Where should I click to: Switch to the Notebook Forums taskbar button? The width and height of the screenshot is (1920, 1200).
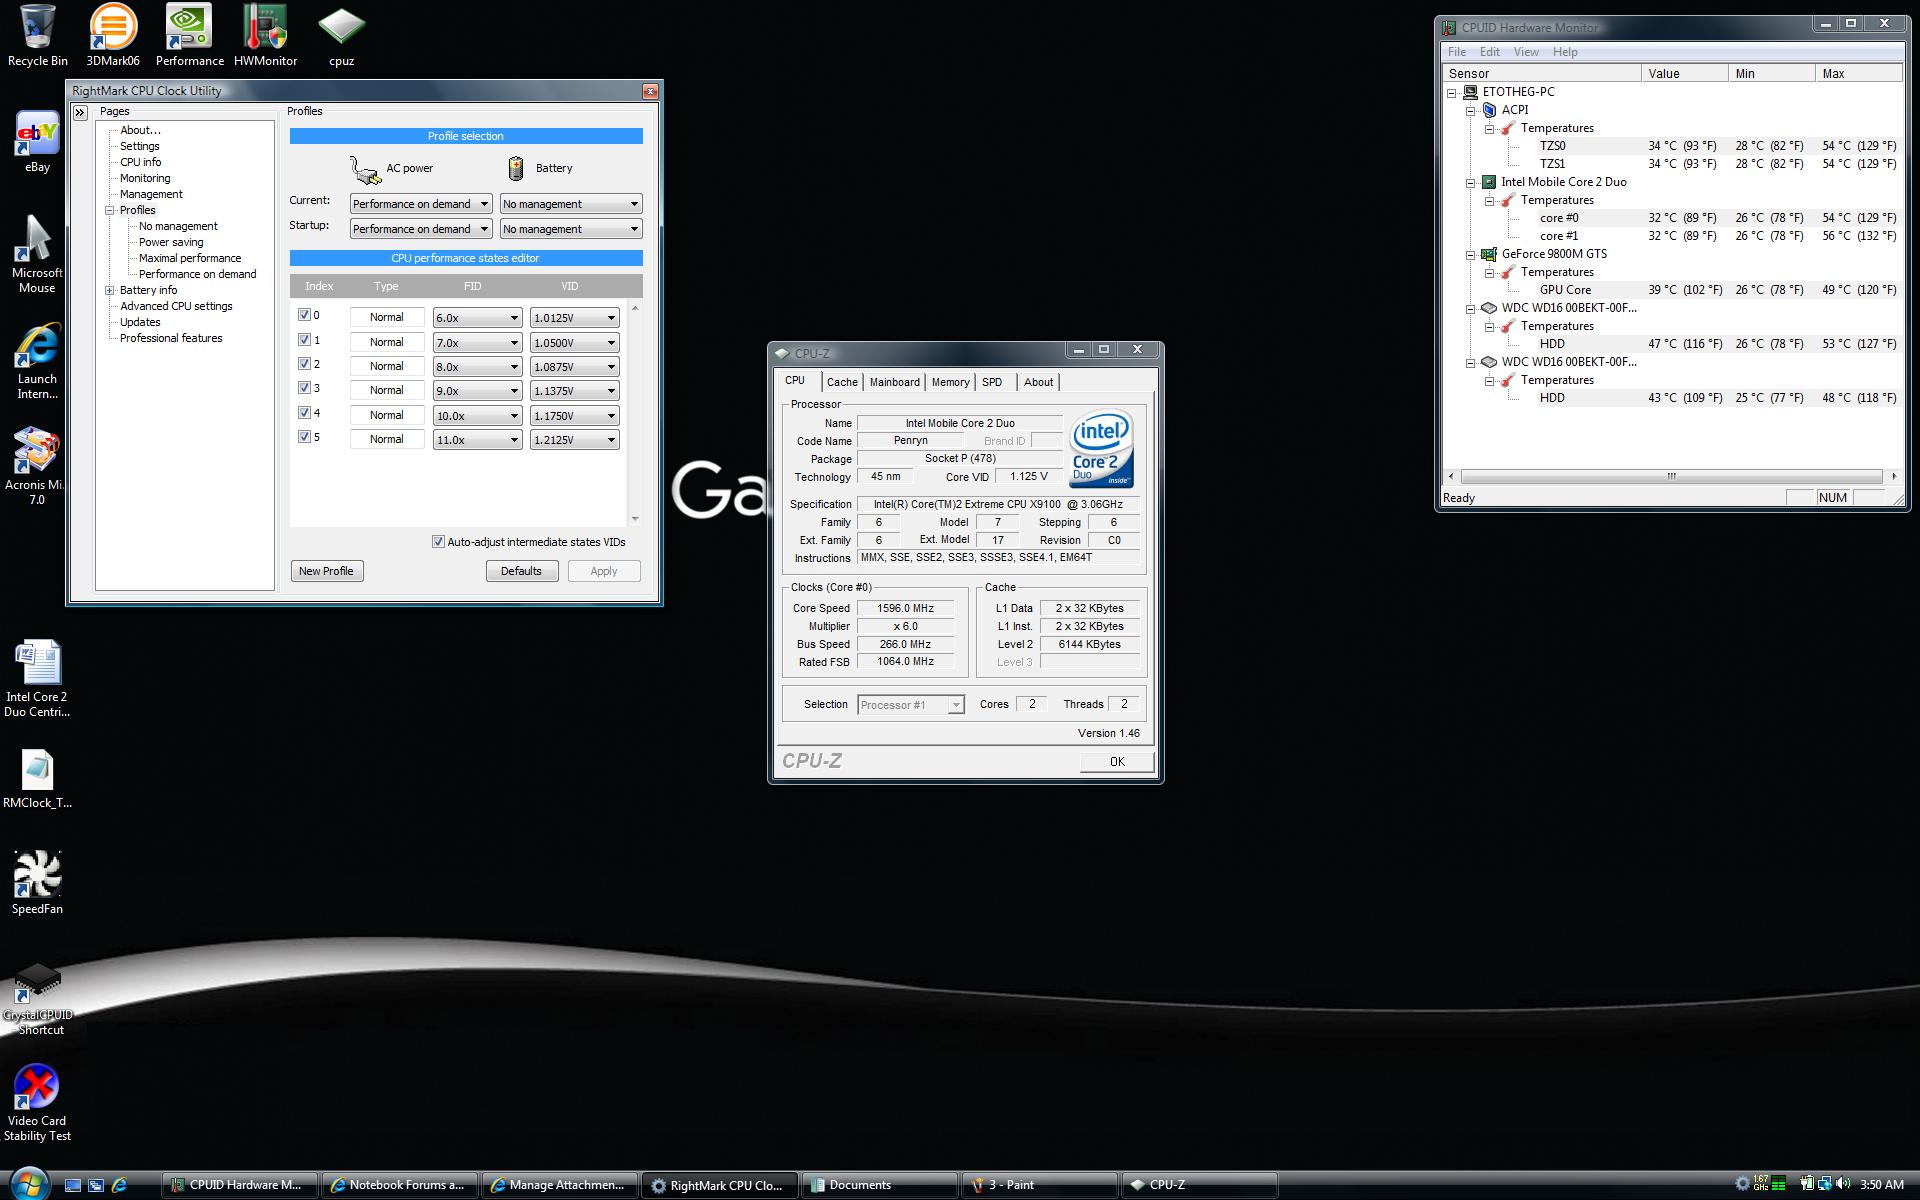click(x=399, y=1185)
